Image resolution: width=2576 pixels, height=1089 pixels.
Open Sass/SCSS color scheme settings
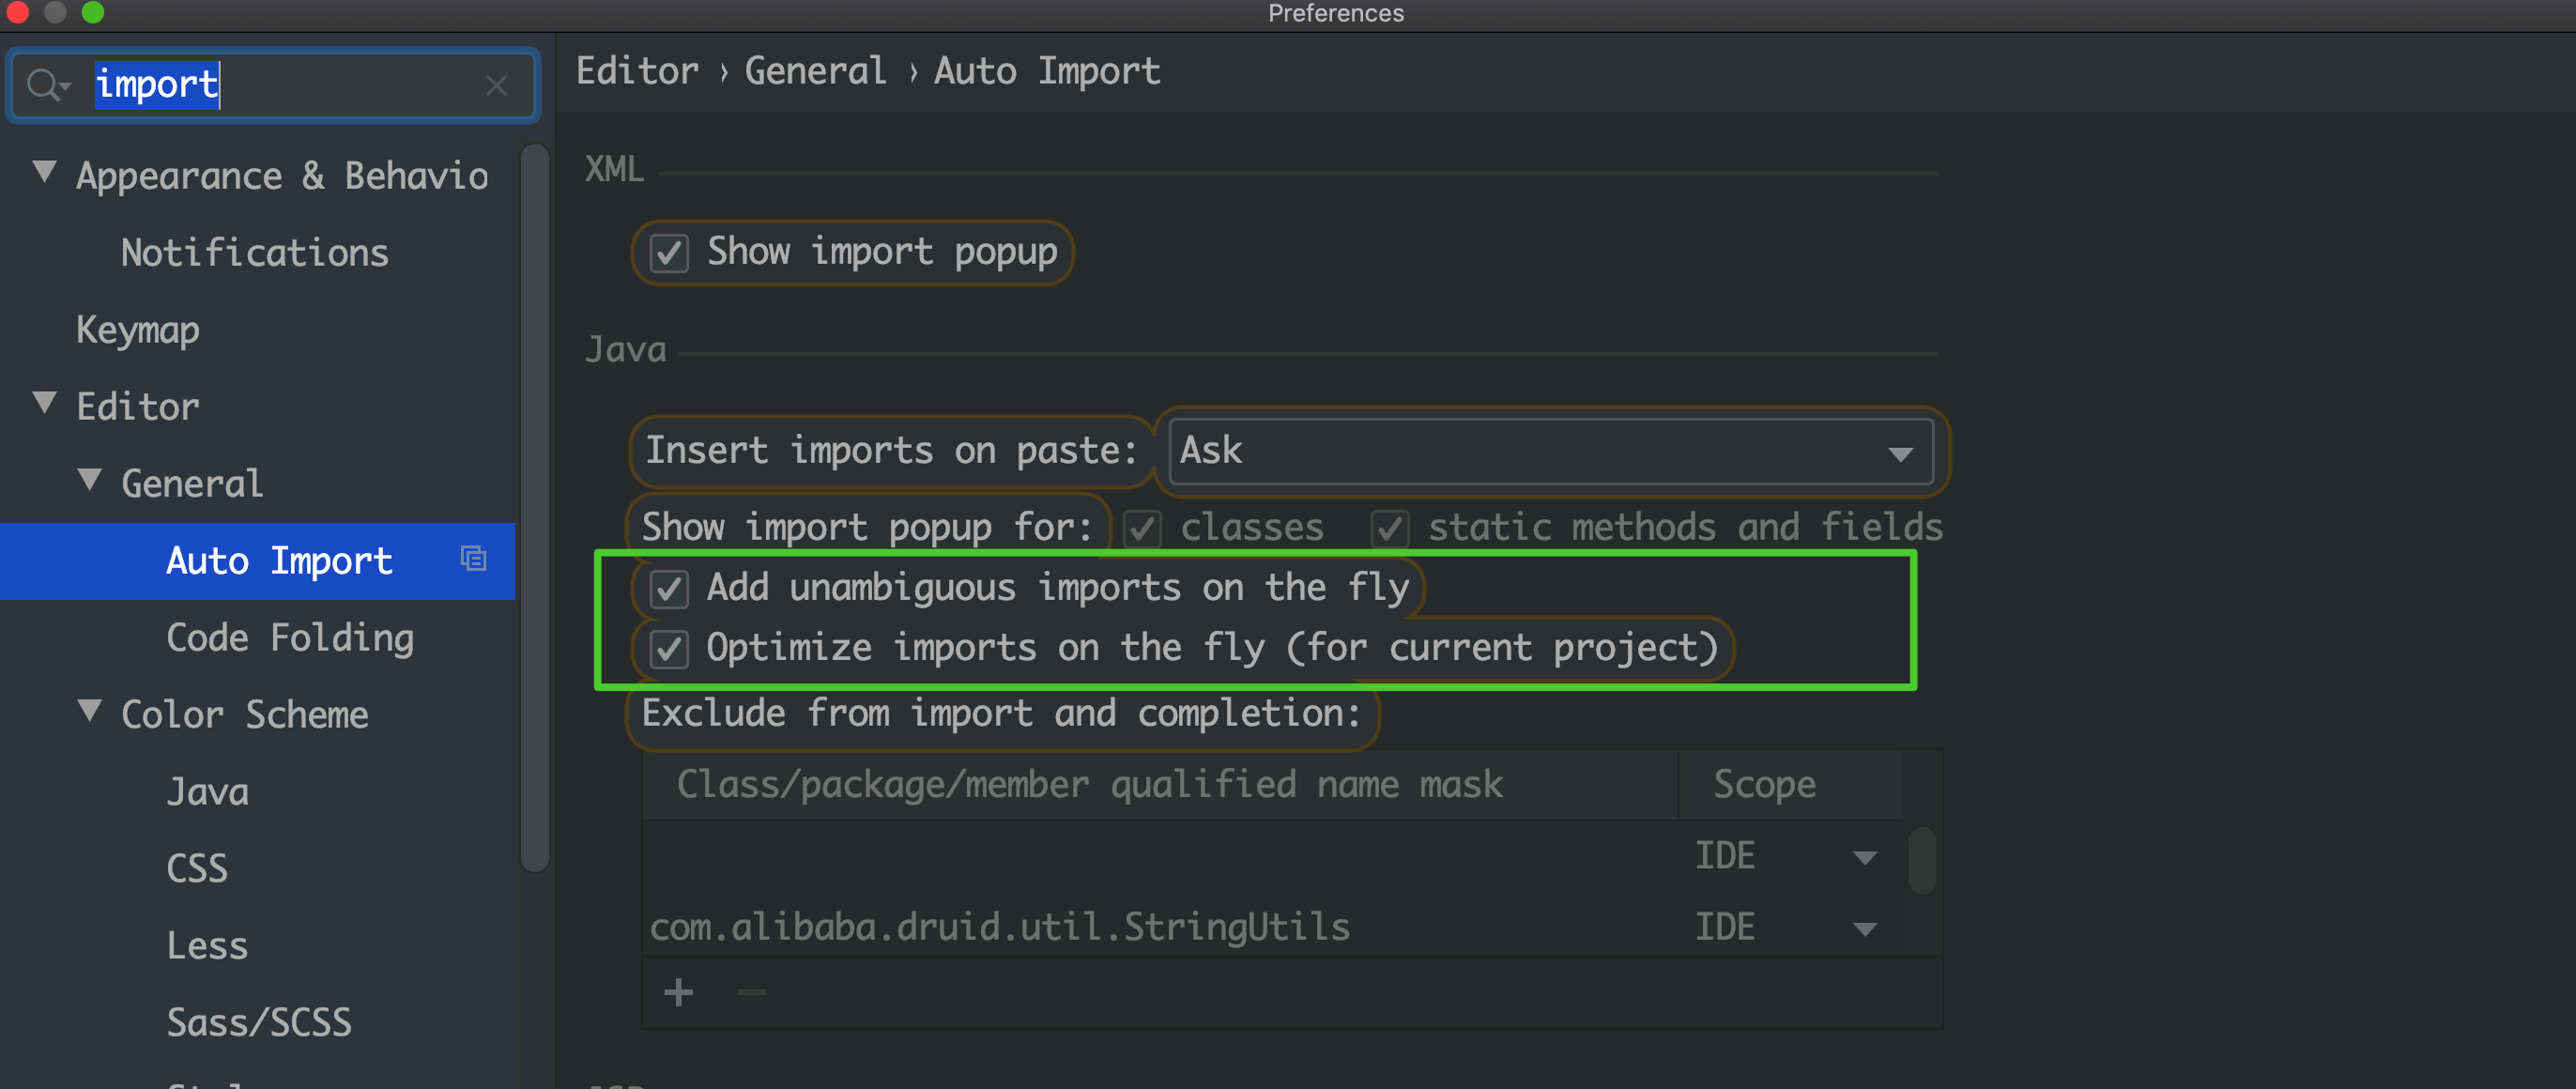pos(259,1023)
